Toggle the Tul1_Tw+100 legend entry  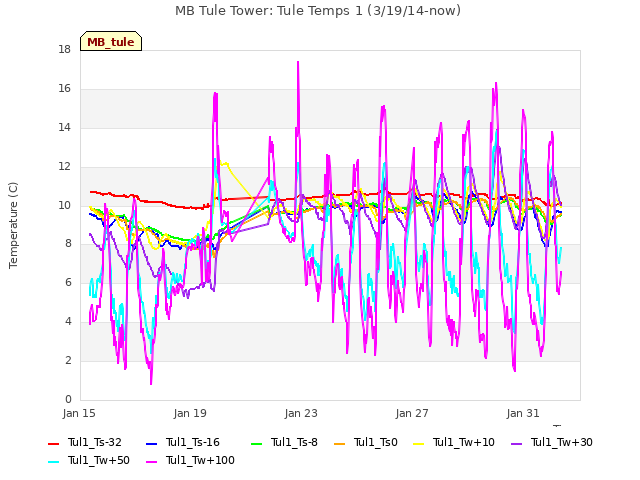[190, 460]
